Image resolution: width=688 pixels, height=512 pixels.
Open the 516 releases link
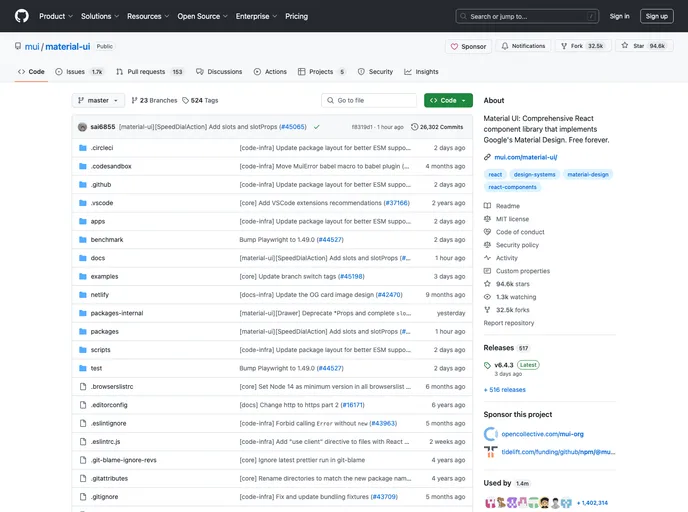pyautogui.click(x=505, y=390)
